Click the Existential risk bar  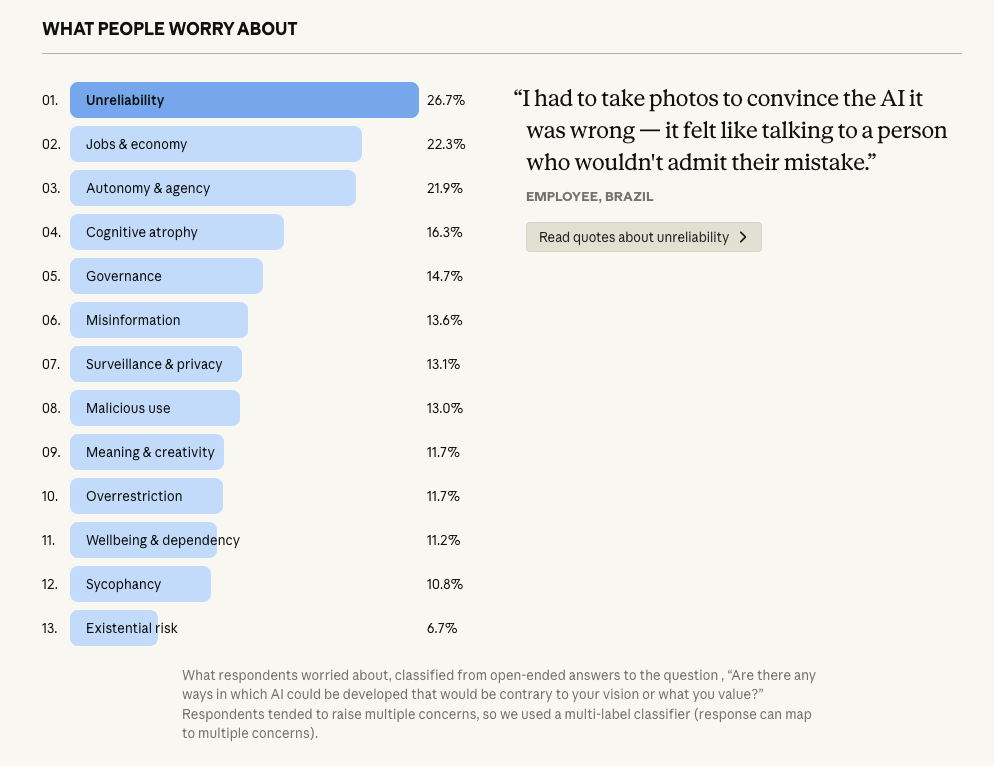[113, 628]
